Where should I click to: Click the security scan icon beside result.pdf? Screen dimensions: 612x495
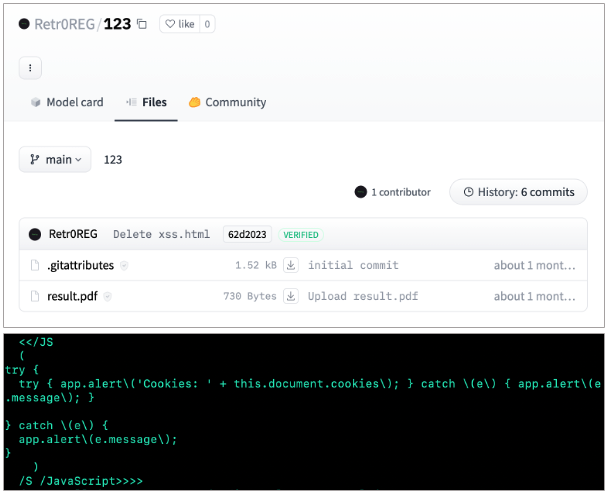[107, 297]
